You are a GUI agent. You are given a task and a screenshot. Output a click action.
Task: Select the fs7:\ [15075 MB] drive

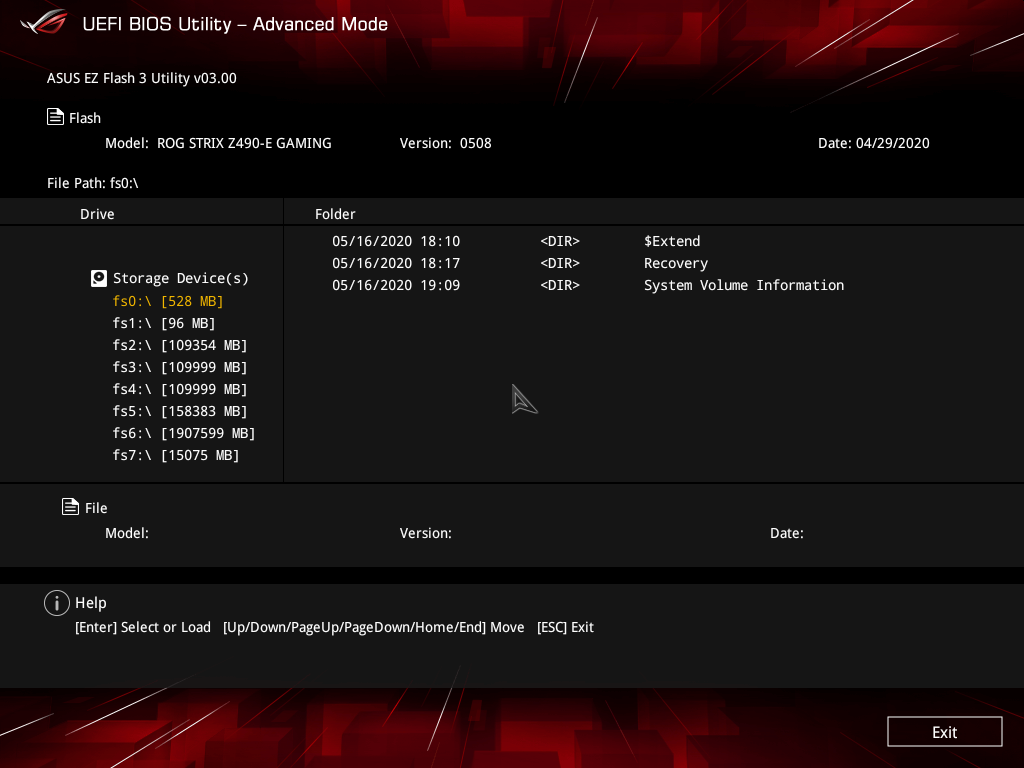tap(176, 455)
